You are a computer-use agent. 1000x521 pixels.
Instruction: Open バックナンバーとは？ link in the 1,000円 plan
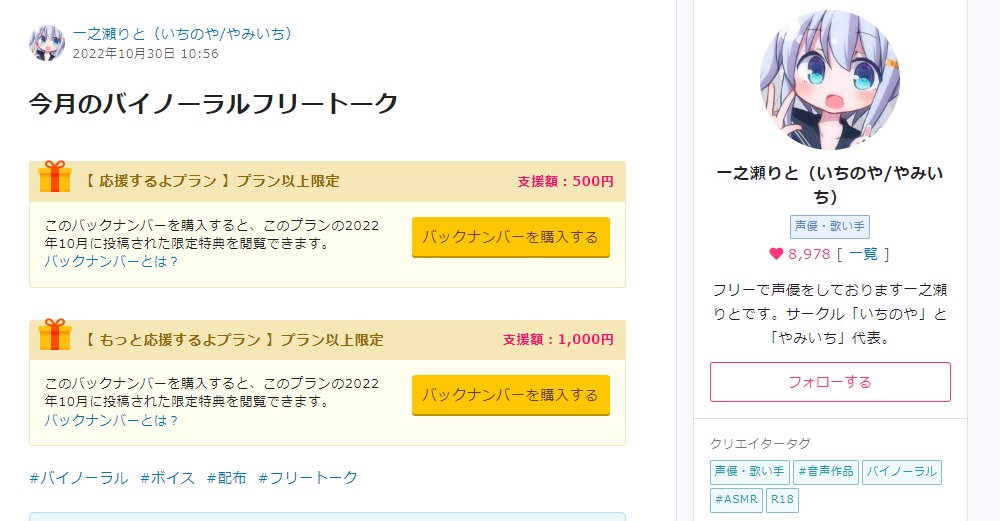[111, 420]
